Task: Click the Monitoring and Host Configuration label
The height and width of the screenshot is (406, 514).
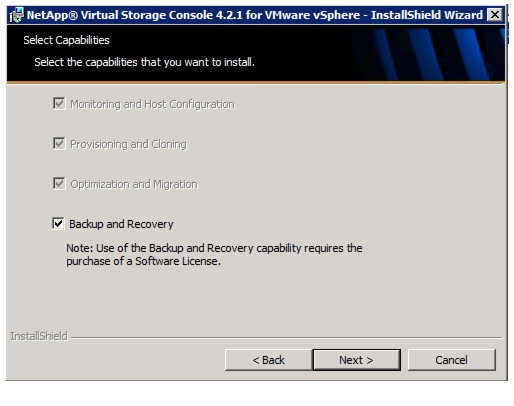Action: coord(152,104)
